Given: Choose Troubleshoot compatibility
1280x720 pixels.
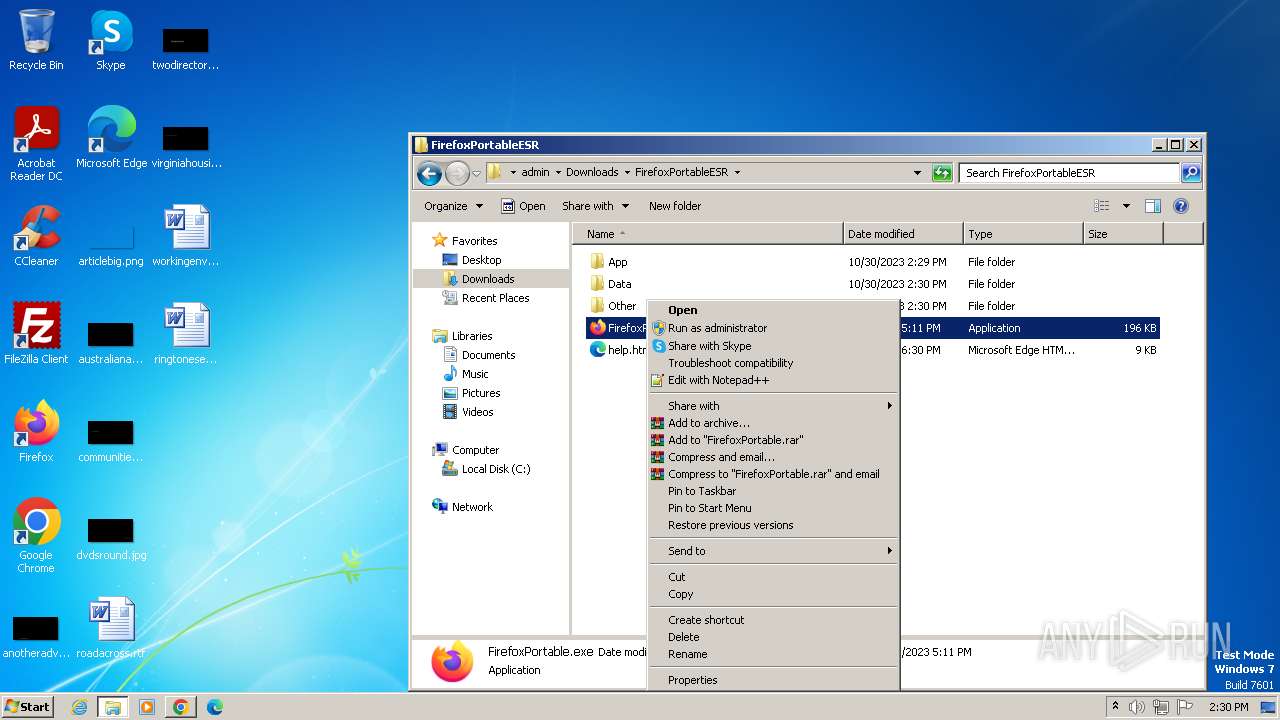Looking at the screenshot, I should point(773,363).
